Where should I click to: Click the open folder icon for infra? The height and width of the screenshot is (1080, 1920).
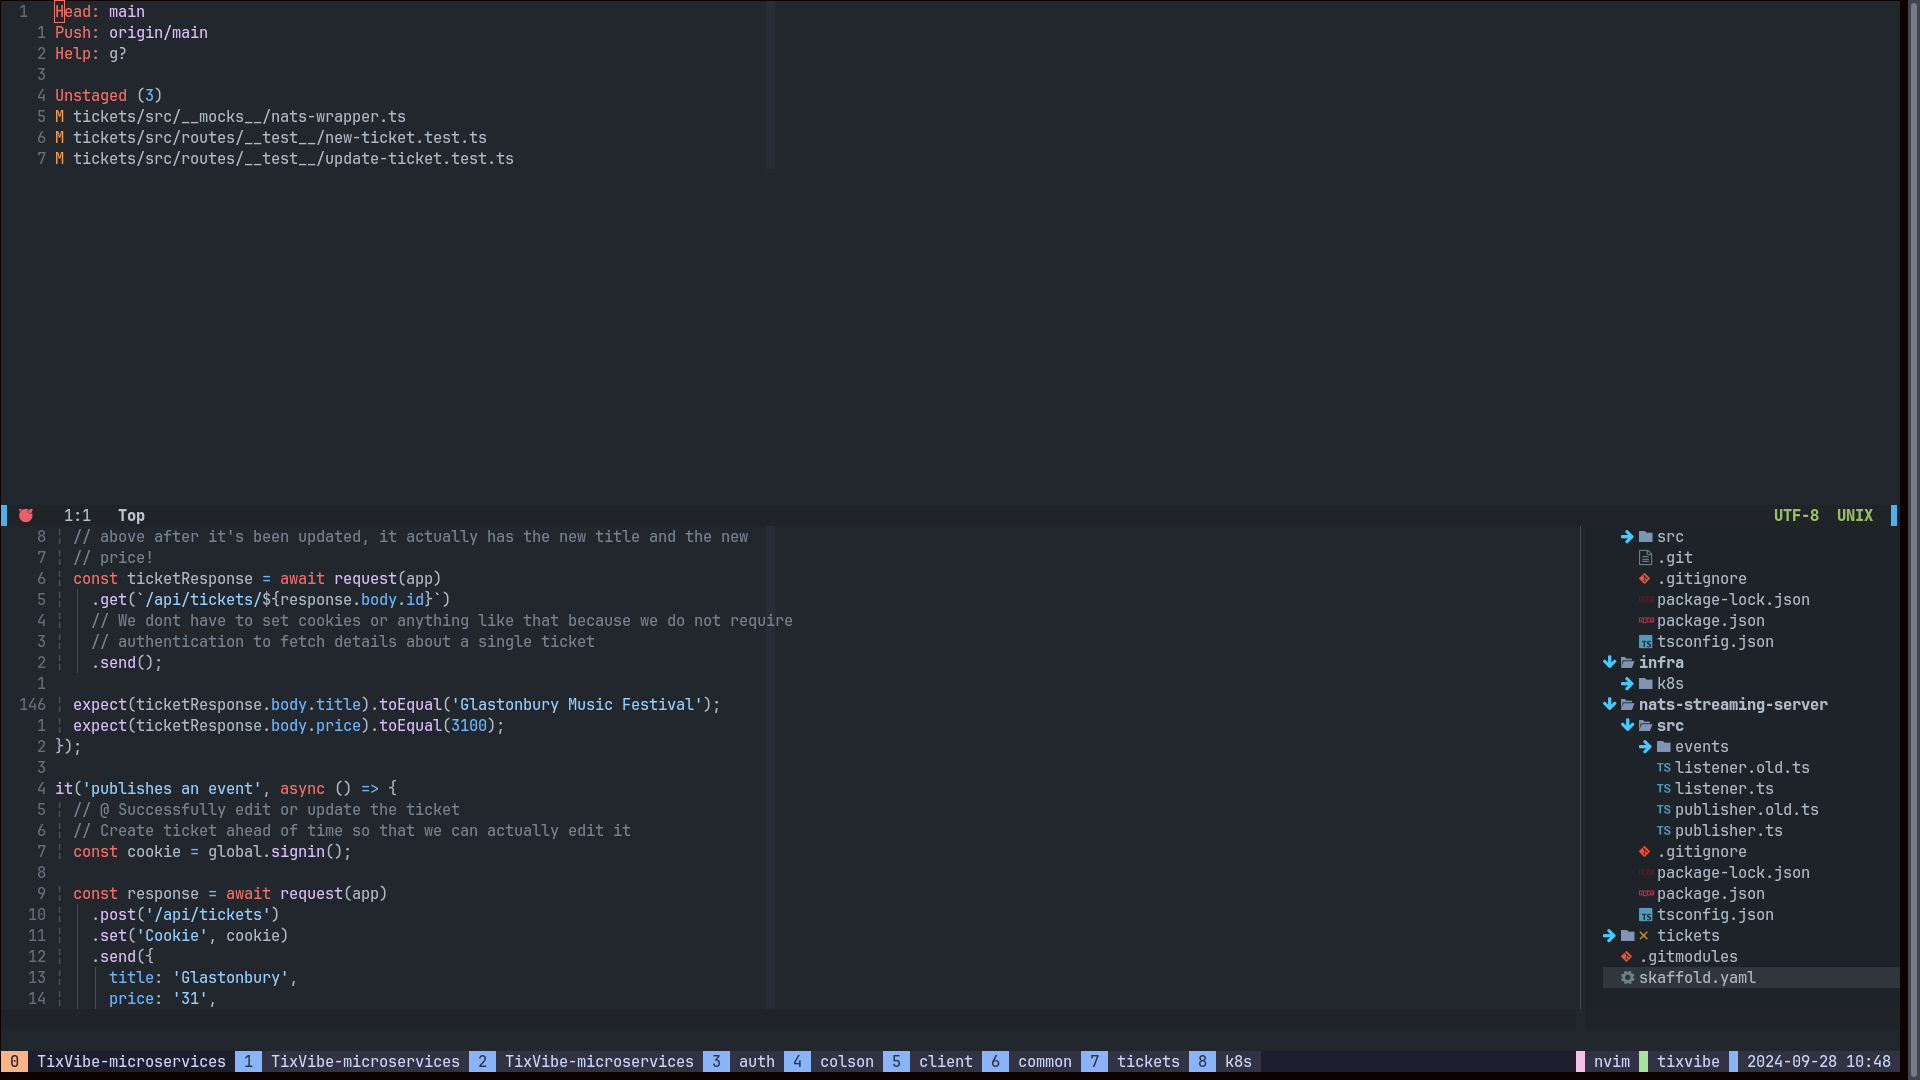point(1628,663)
